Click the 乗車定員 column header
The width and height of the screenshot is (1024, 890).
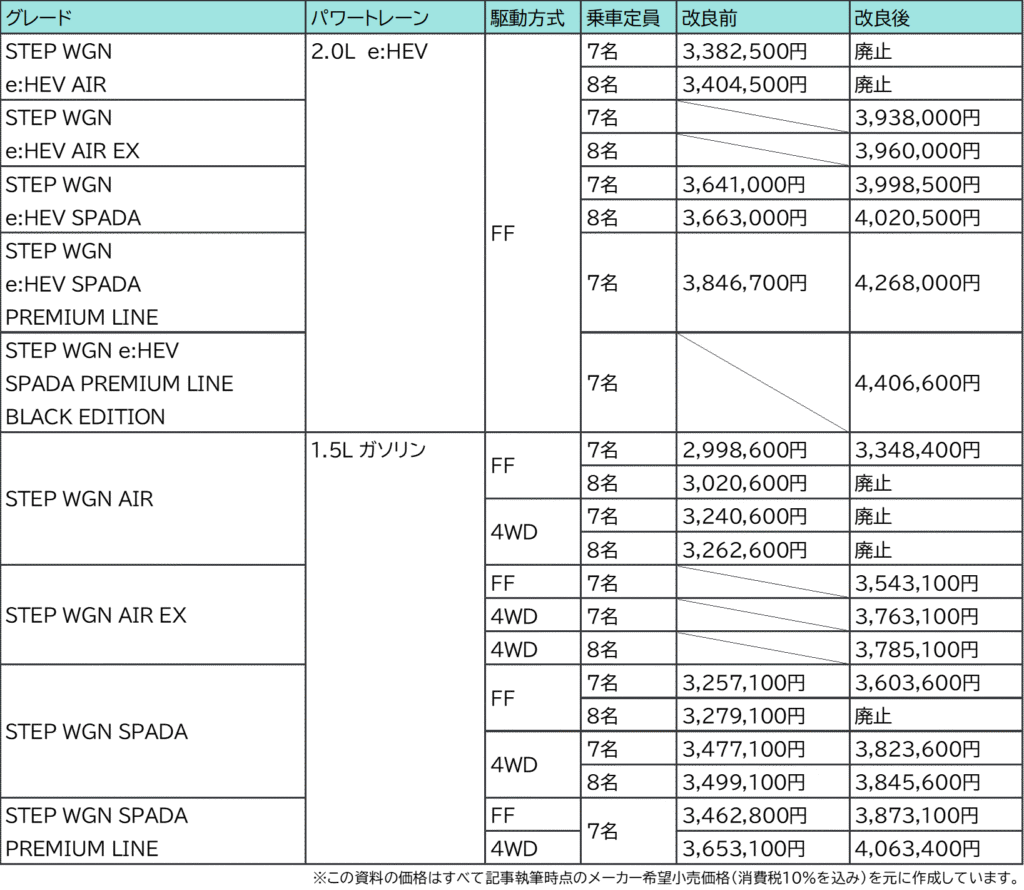pos(628,18)
